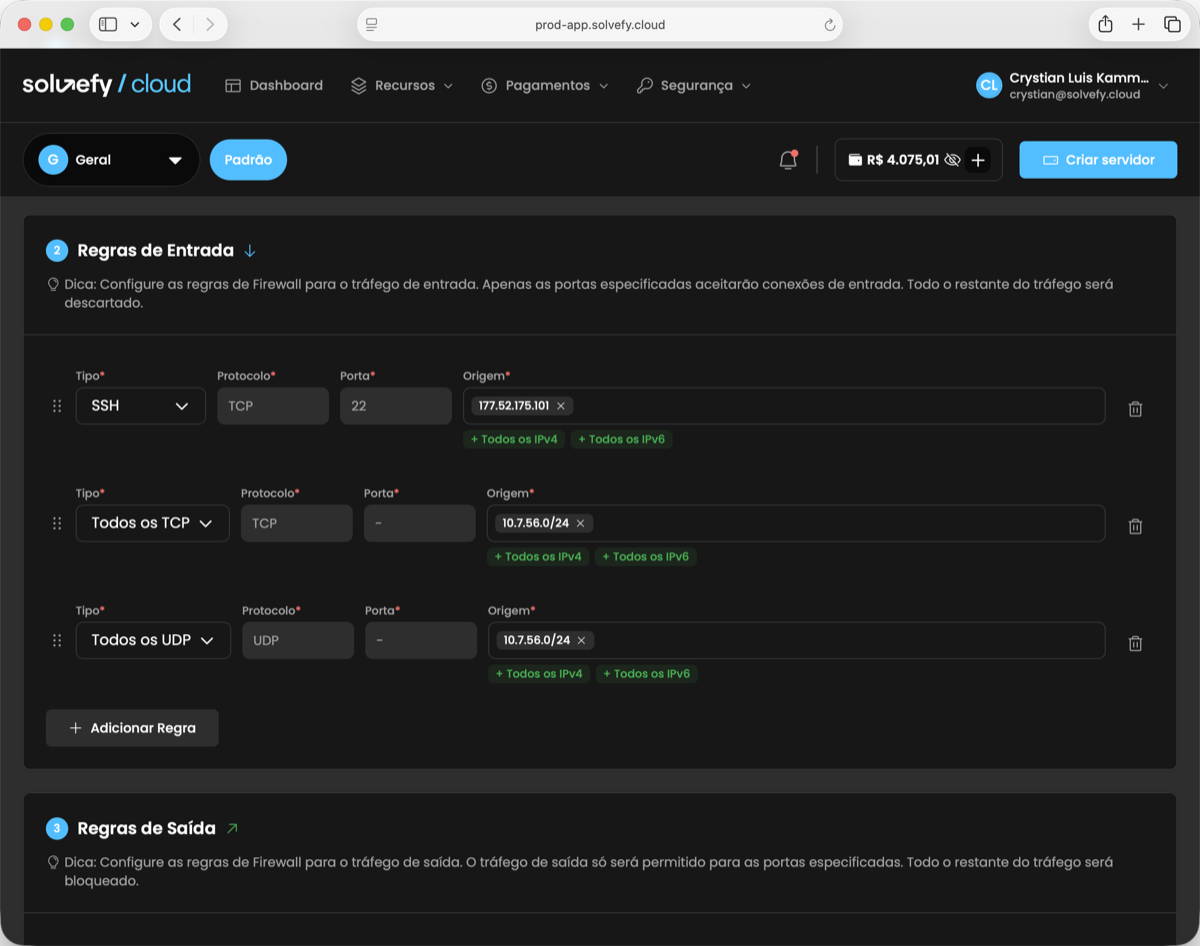Image resolution: width=1200 pixels, height=946 pixels.
Task: Click the SSH rule Origem input field
Action: 784,406
